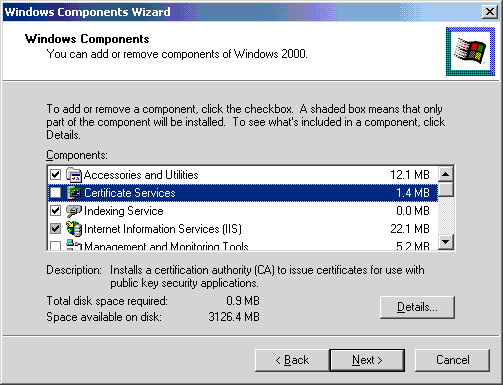Toggle the Internet Information Services (IIS) checkbox

click(x=55, y=229)
